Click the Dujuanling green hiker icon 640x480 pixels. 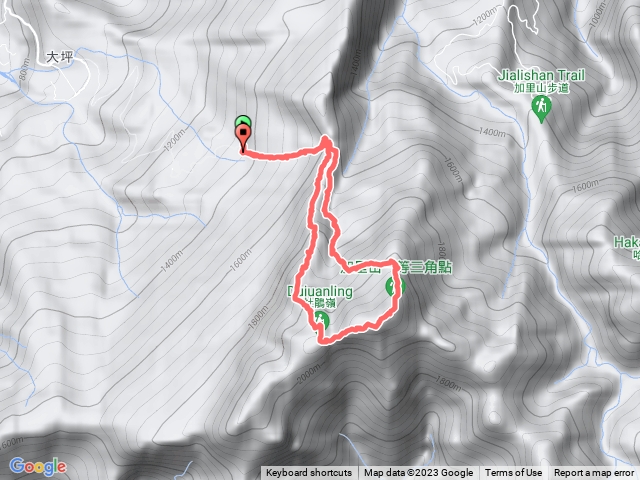coord(321,319)
